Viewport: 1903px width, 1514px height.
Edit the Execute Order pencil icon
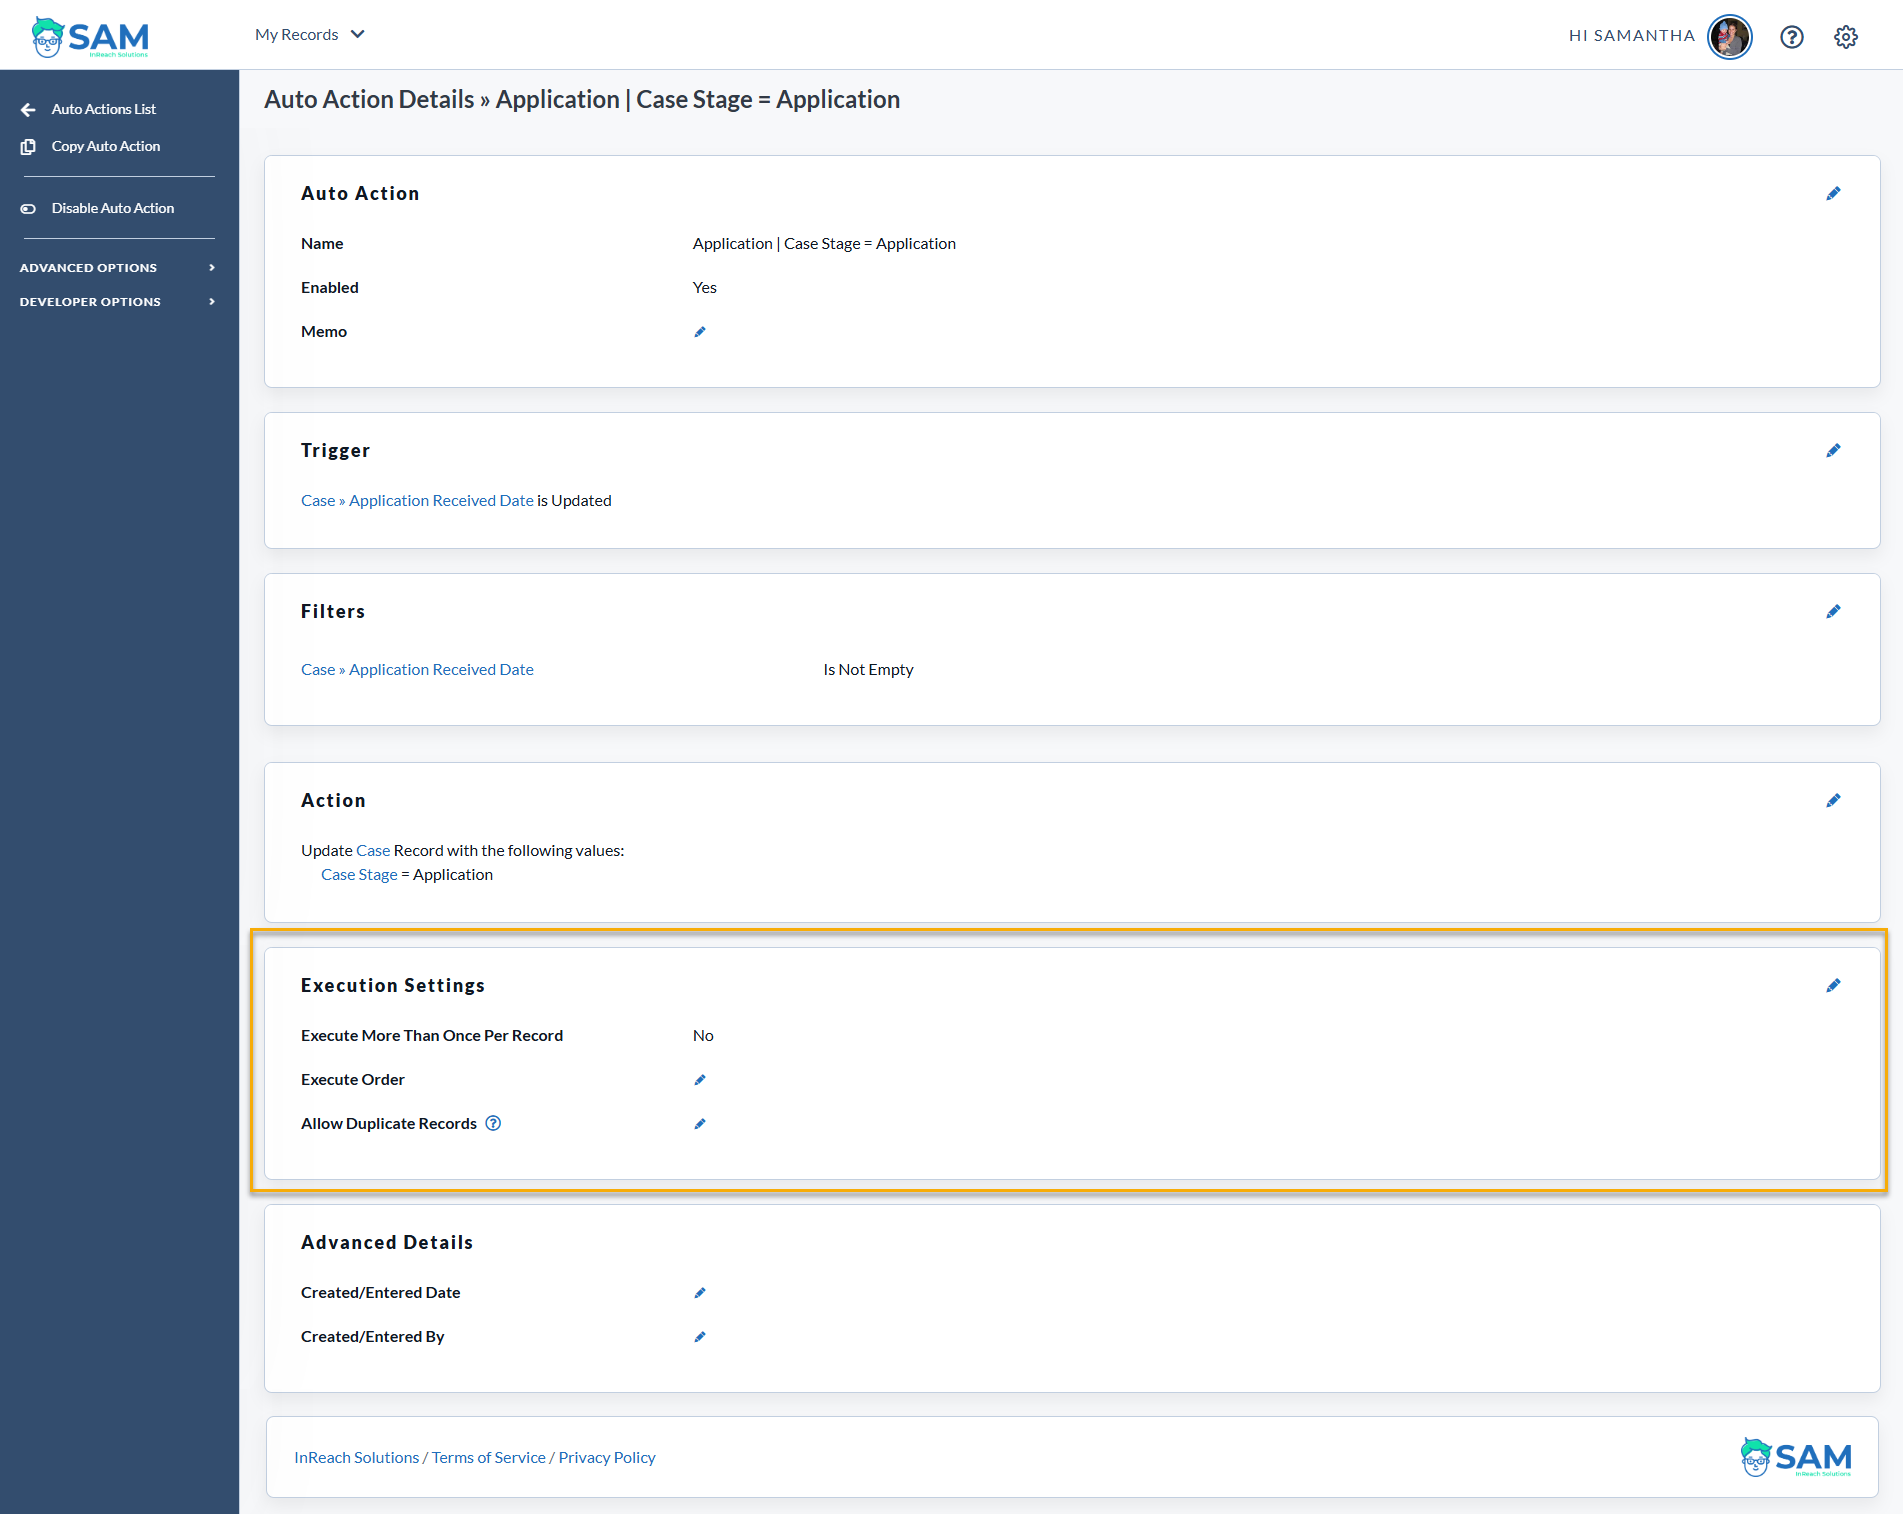coord(700,1080)
